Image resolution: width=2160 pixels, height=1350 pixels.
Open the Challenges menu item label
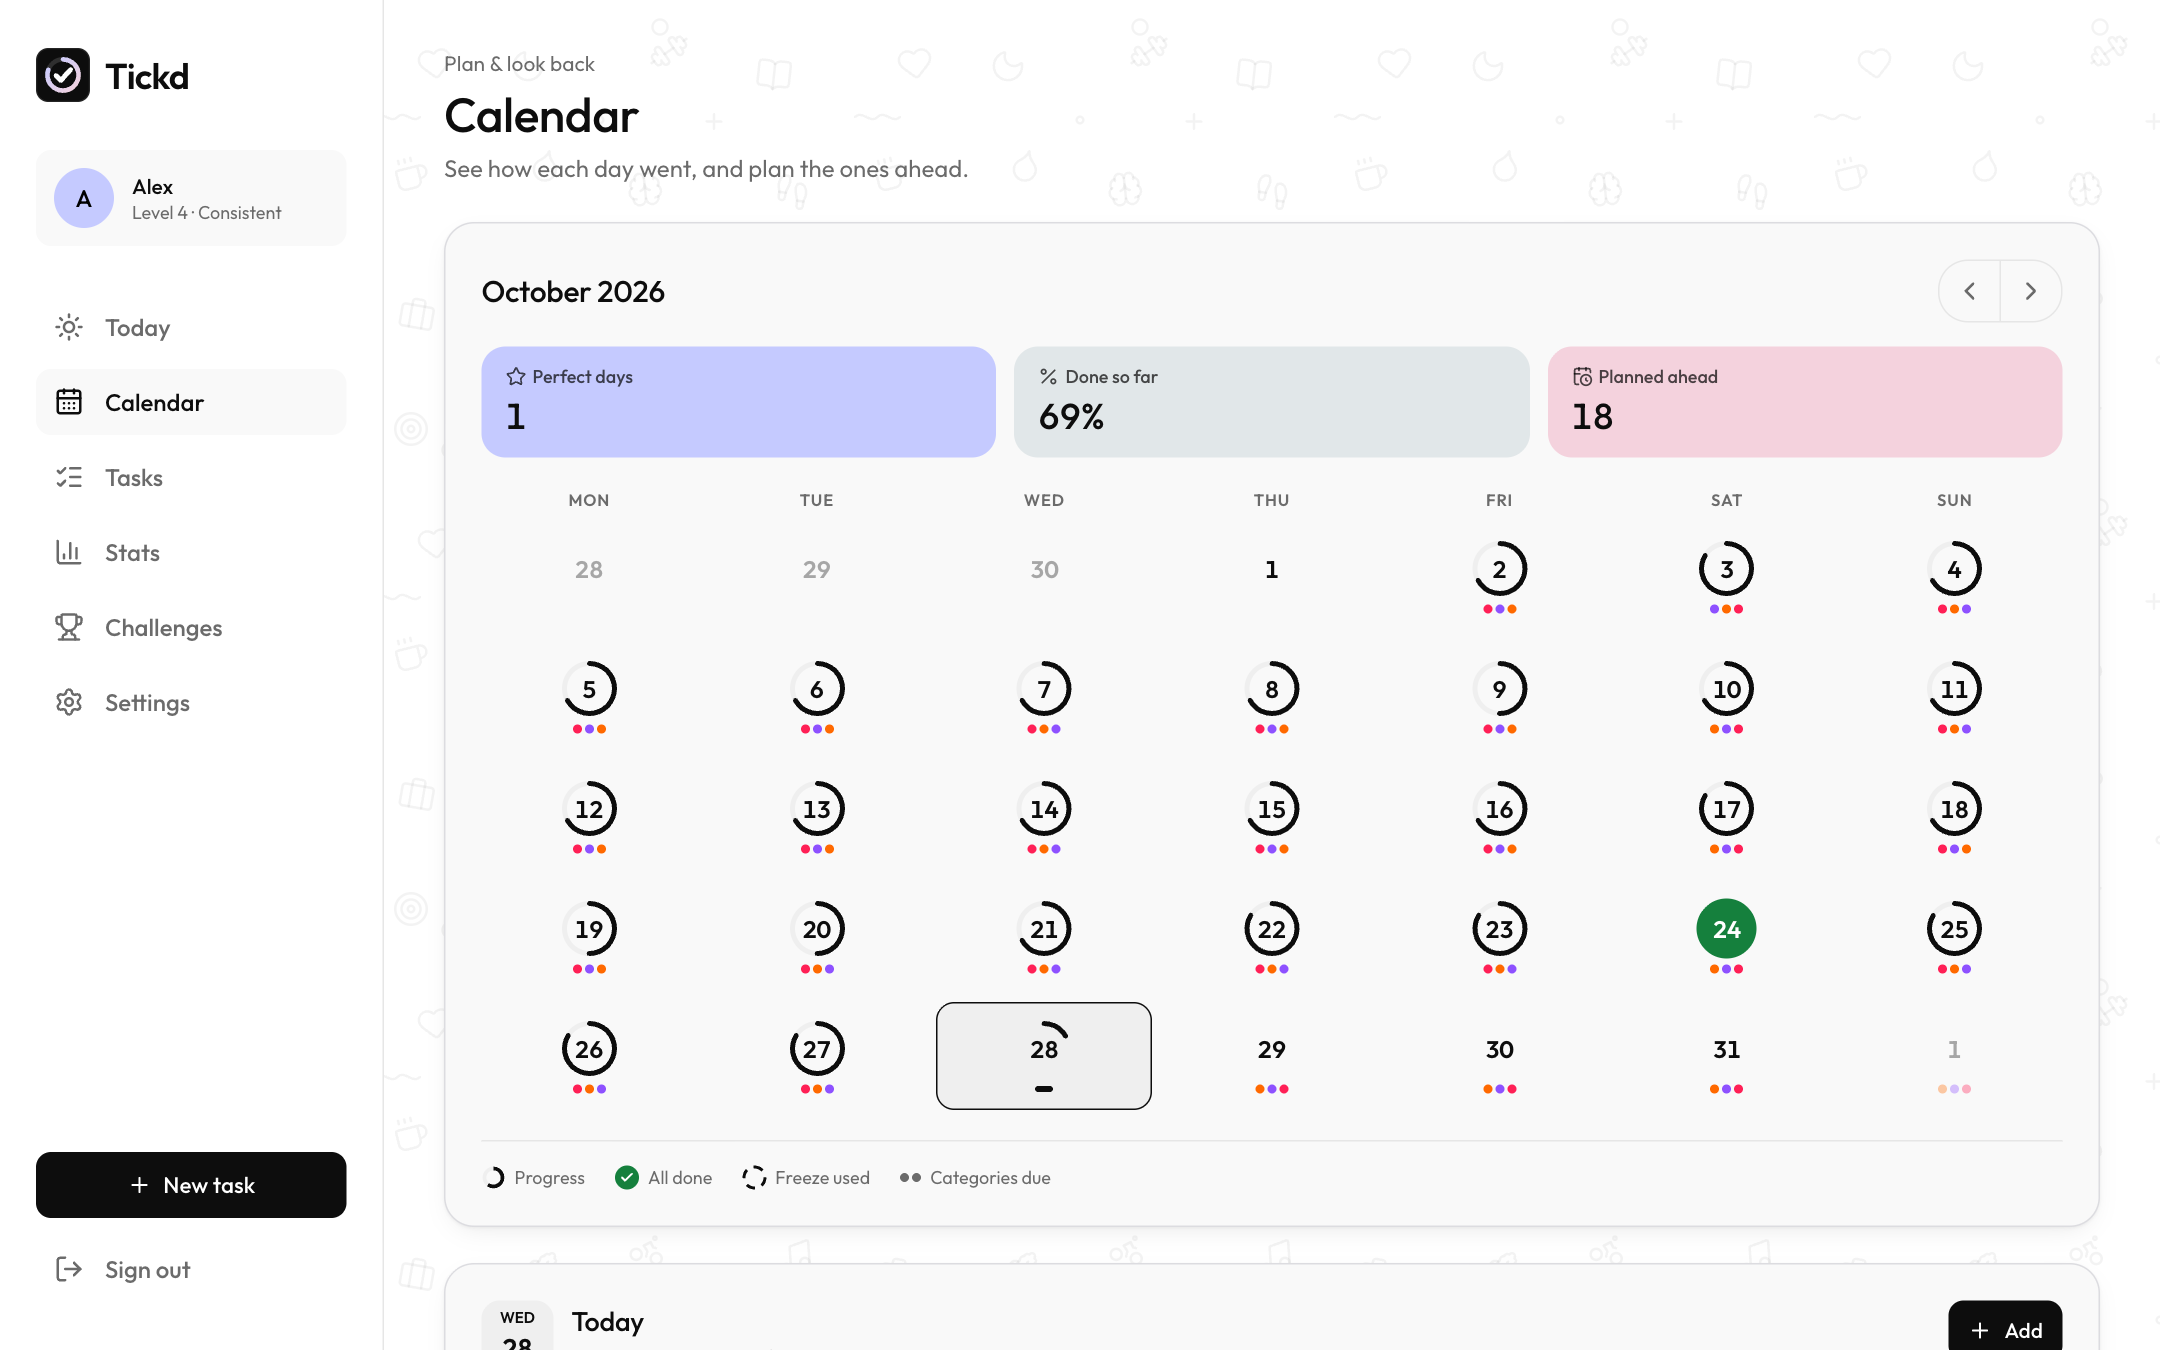[x=164, y=627]
